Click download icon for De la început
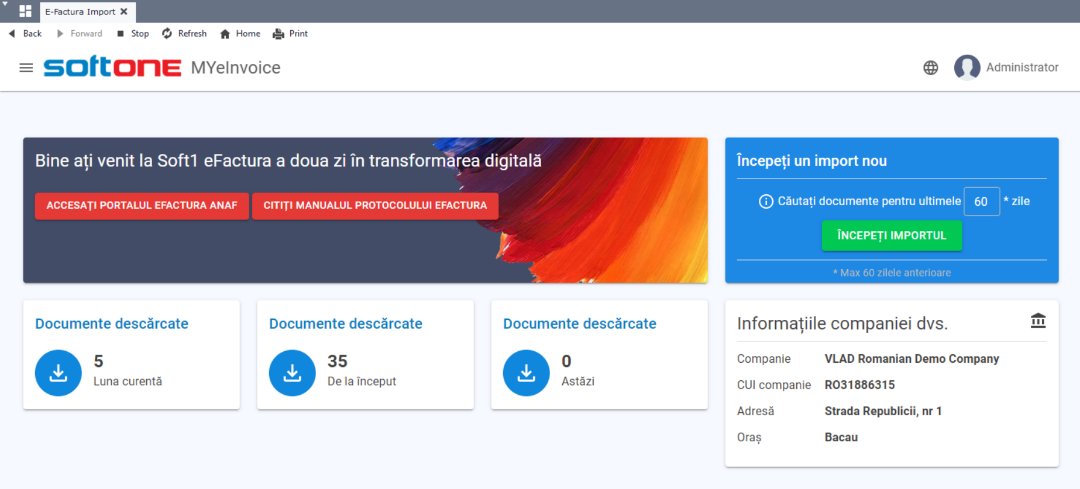 (293, 373)
